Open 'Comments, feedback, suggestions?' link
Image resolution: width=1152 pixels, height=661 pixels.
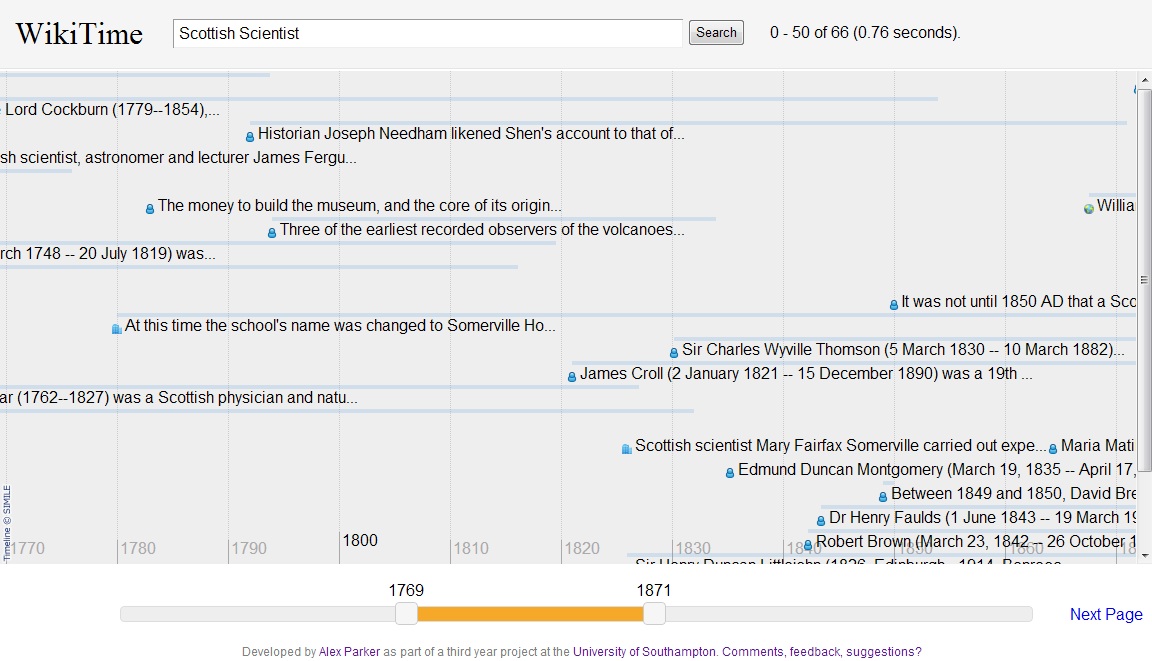tap(821, 651)
